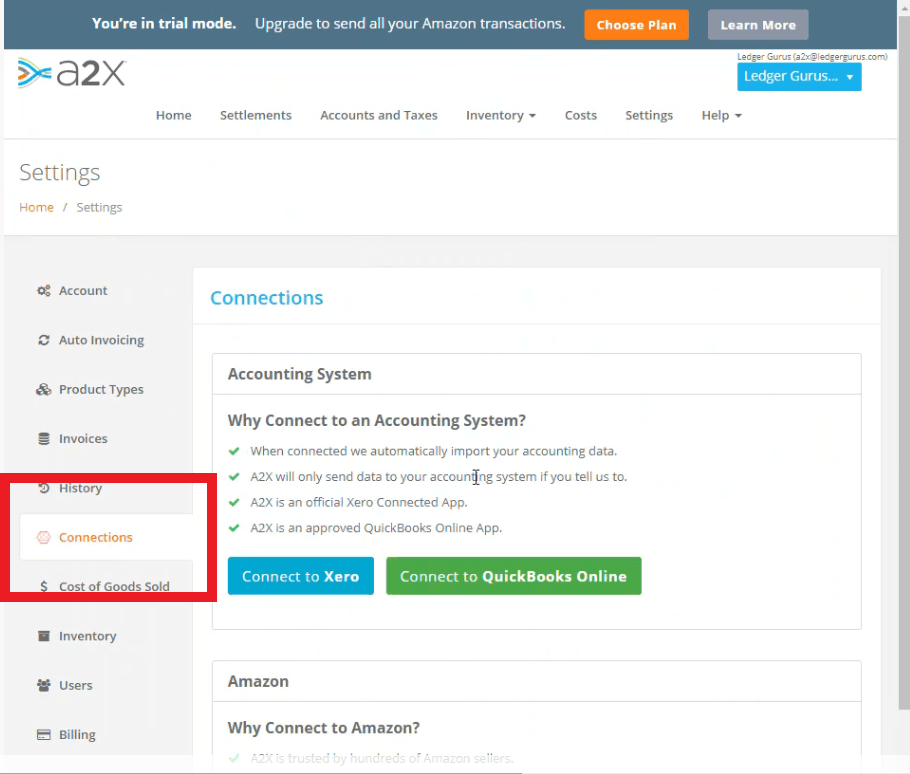Go to Home in the navigation bar
The height and width of the screenshot is (774, 910).
tap(174, 115)
